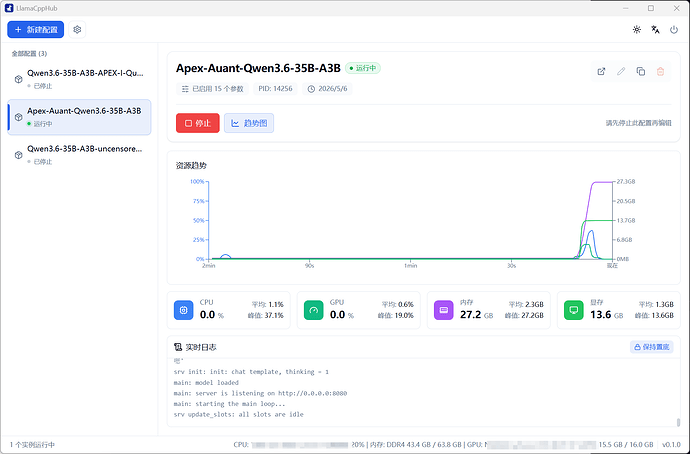
Task: Toggle the light/dark theme sun icon
Action: 637,29
